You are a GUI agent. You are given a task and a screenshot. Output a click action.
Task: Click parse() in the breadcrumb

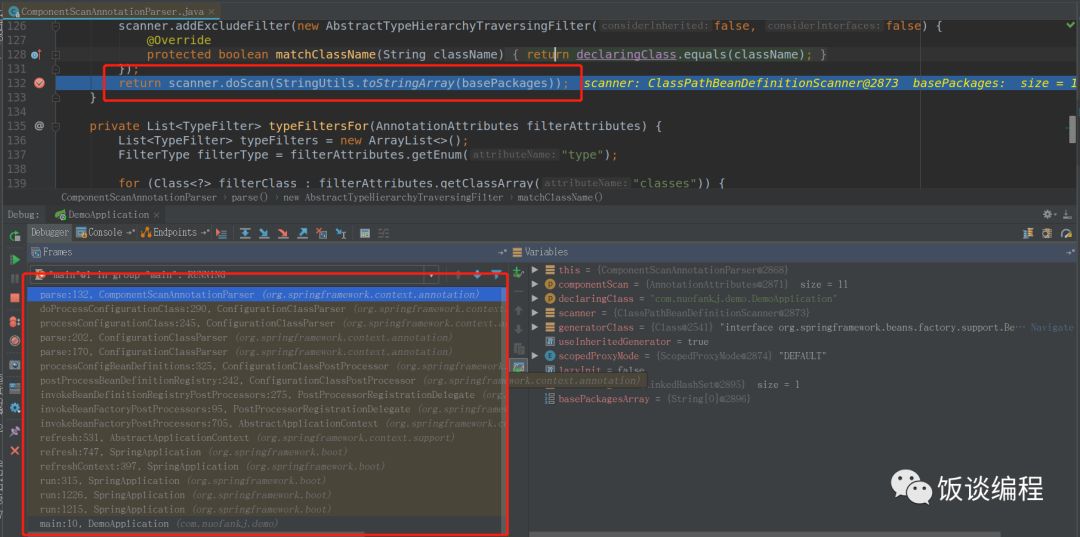[x=250, y=197]
